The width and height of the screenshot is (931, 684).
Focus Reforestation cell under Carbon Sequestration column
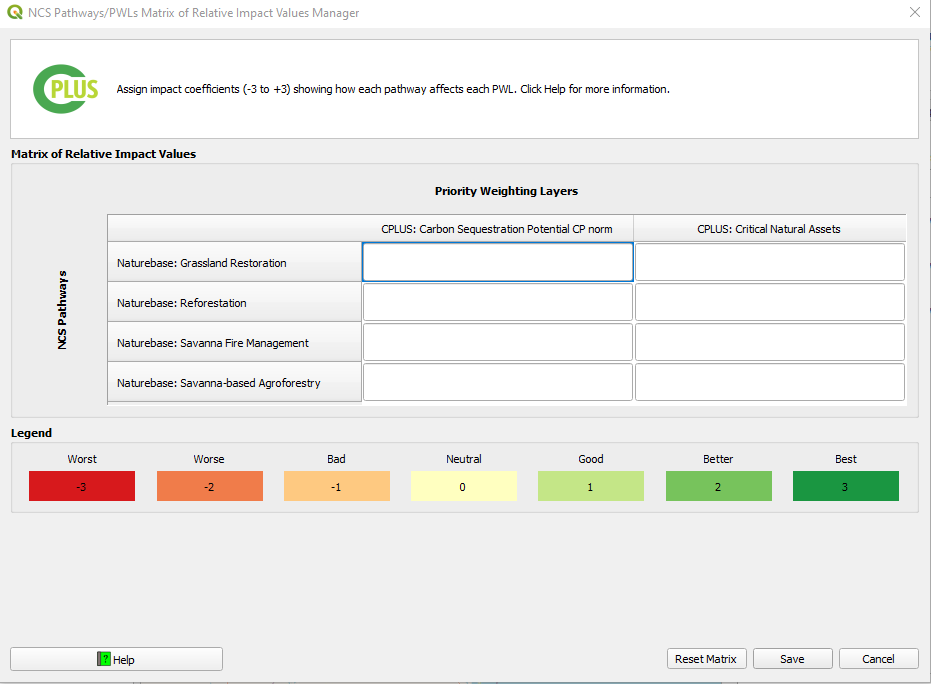point(497,302)
